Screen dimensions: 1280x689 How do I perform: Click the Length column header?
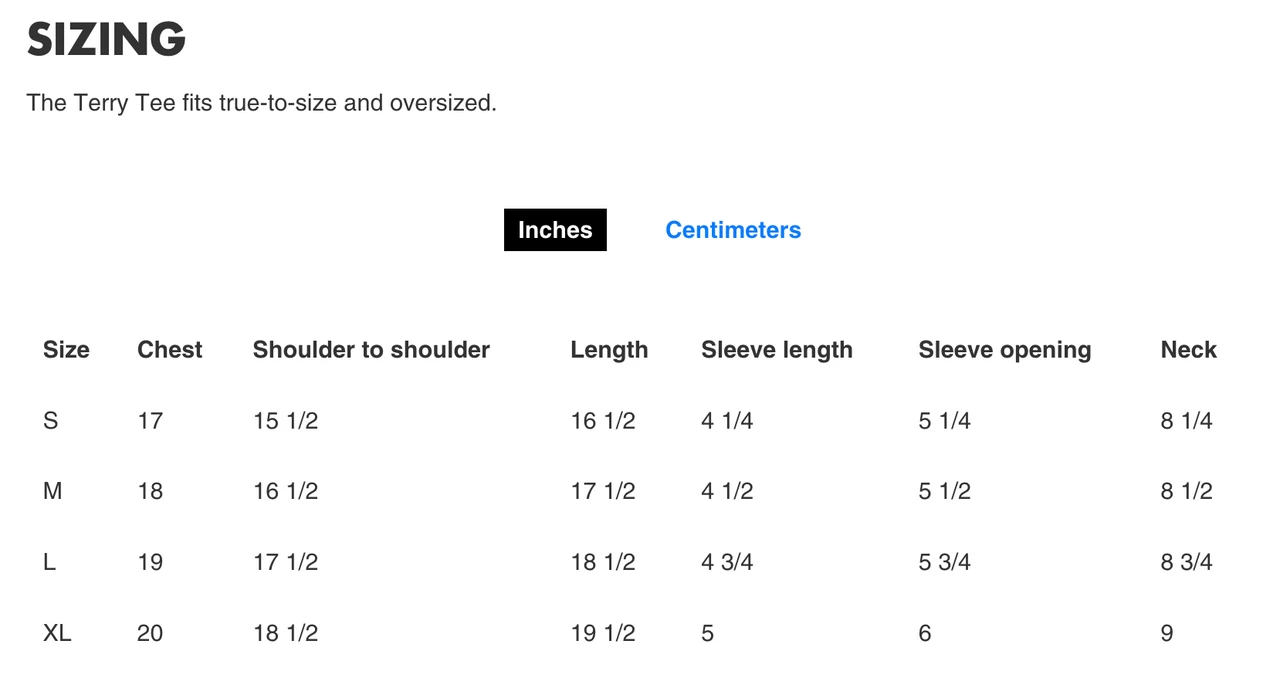pos(609,350)
